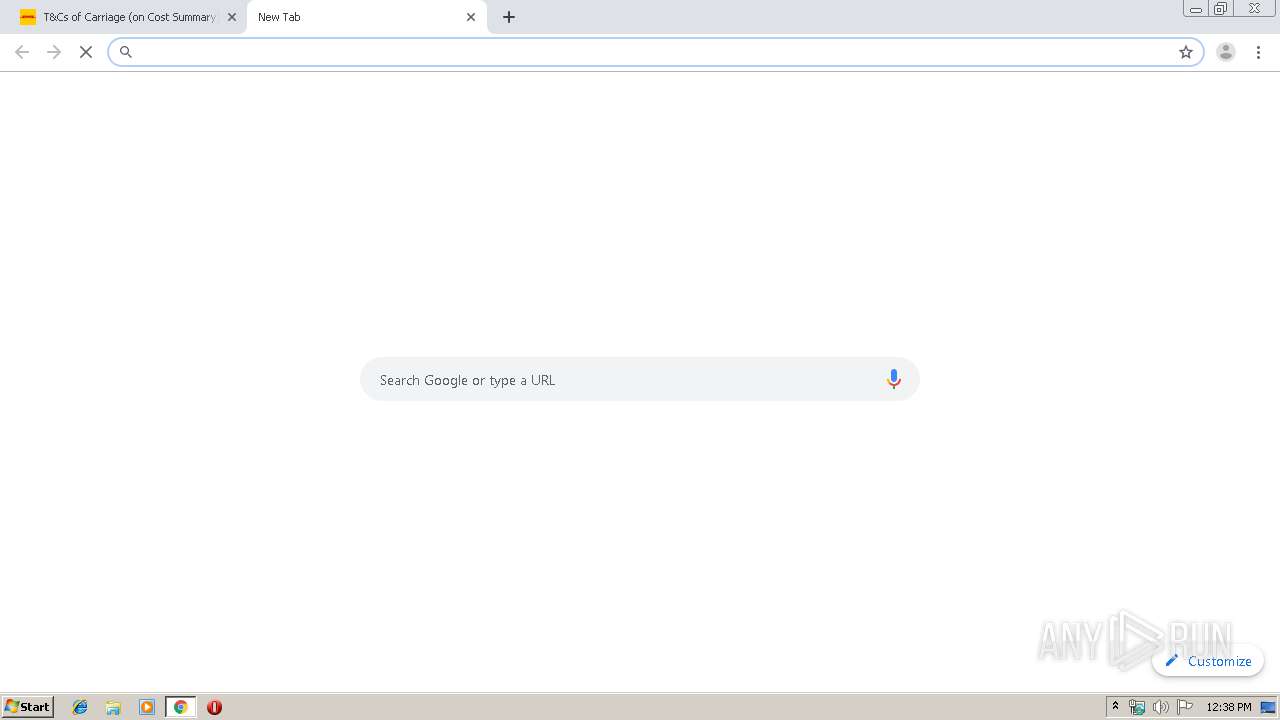
Task: Open the network tray icon
Action: pyautogui.click(x=1137, y=707)
